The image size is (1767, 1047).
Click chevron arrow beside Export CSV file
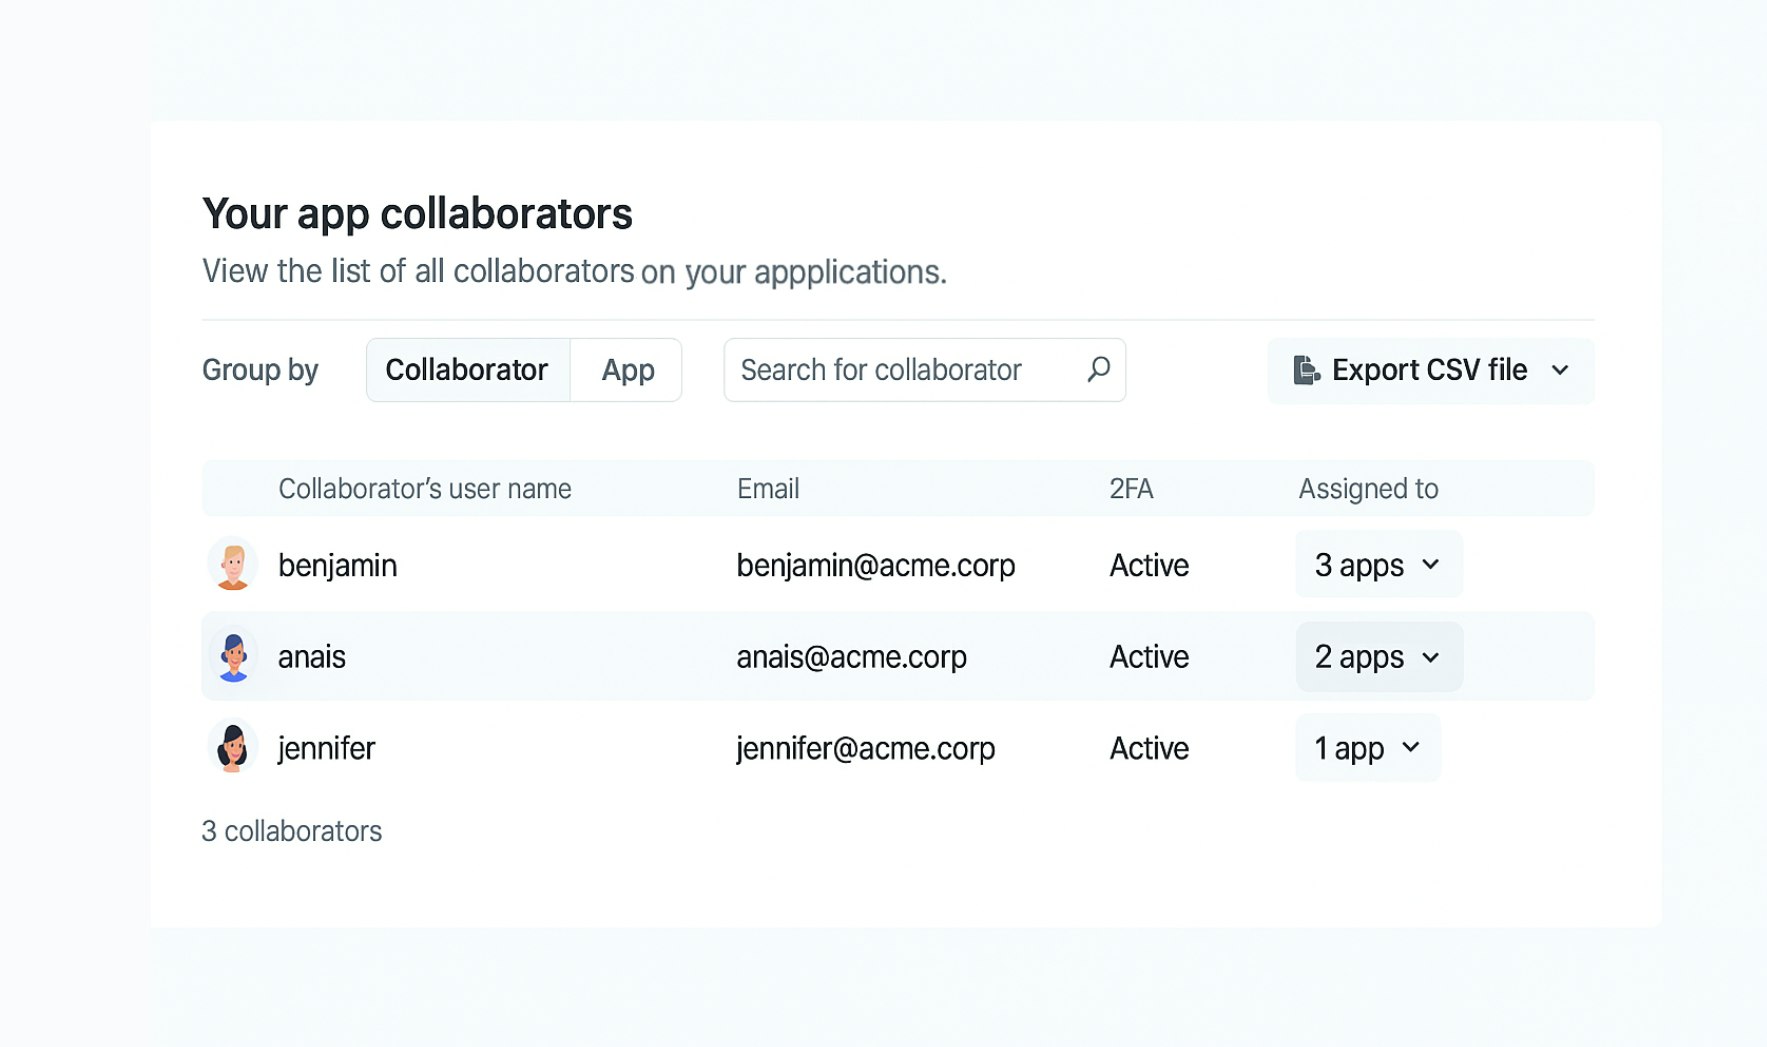1559,370
